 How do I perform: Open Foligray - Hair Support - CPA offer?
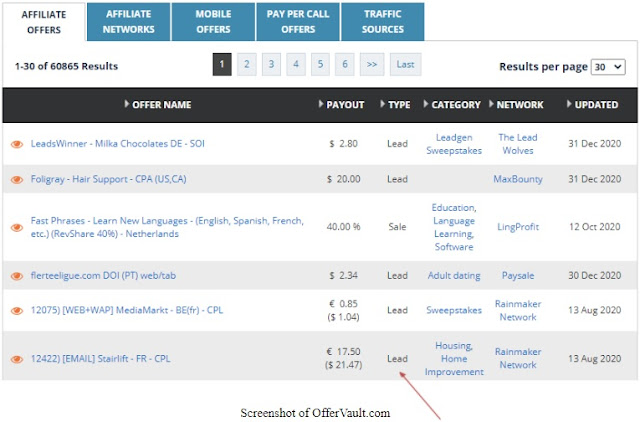pos(108,179)
